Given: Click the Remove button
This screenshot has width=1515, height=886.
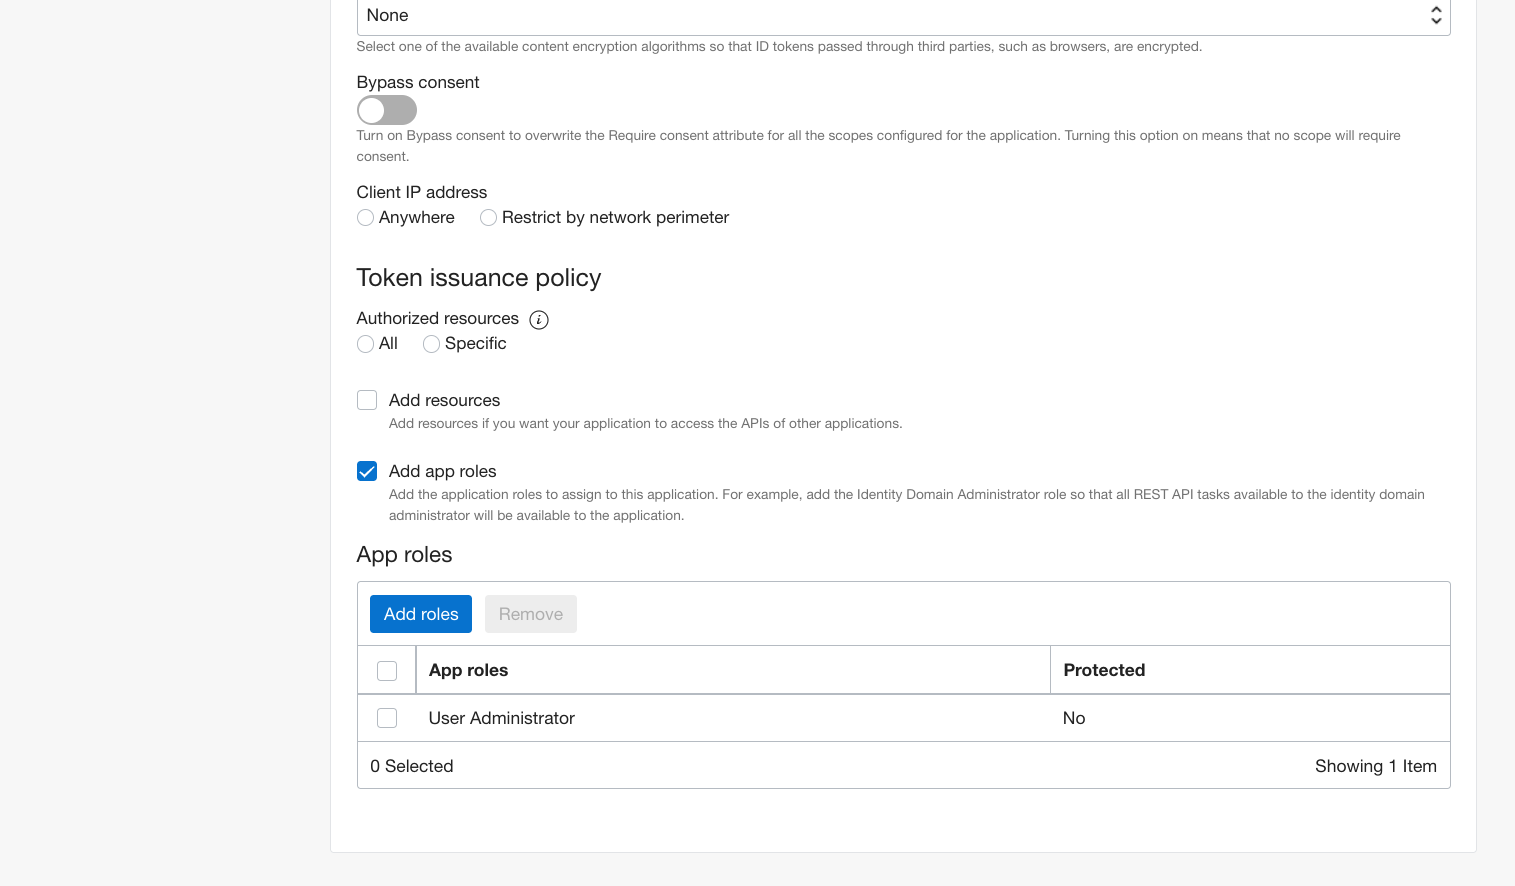Looking at the screenshot, I should click(530, 613).
